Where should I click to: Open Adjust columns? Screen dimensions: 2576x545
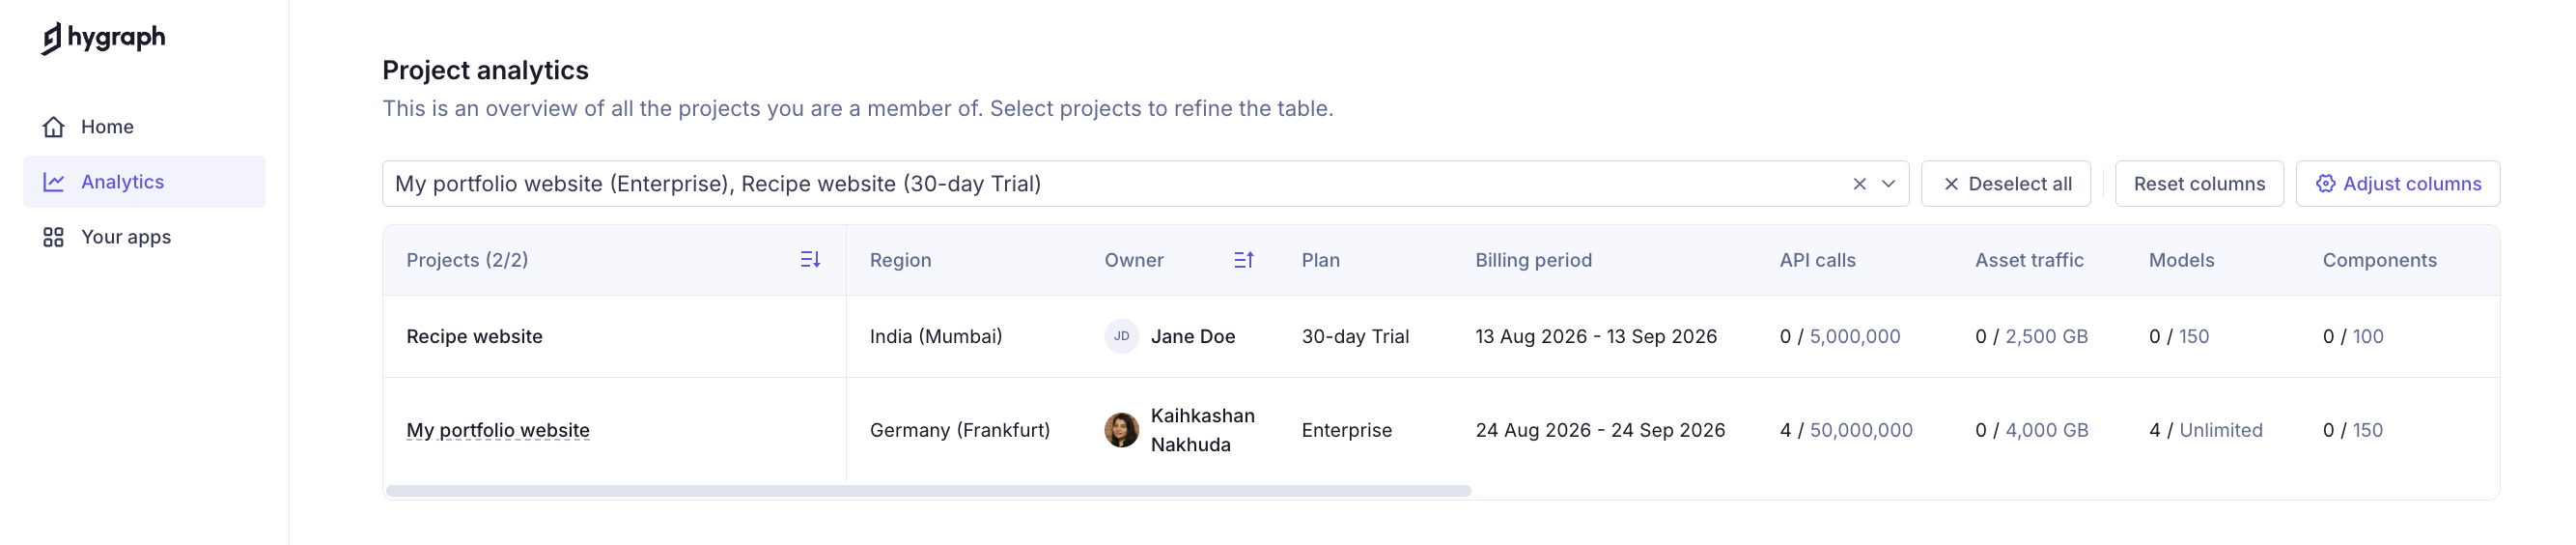tap(2398, 184)
